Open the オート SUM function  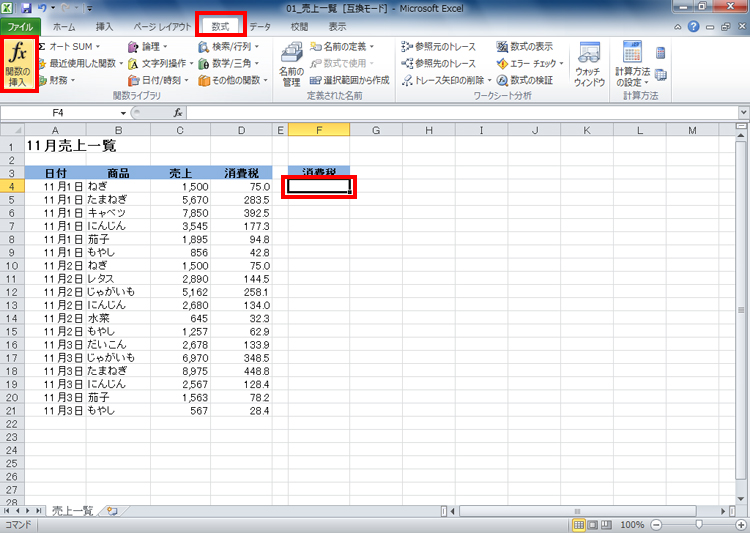coord(68,46)
